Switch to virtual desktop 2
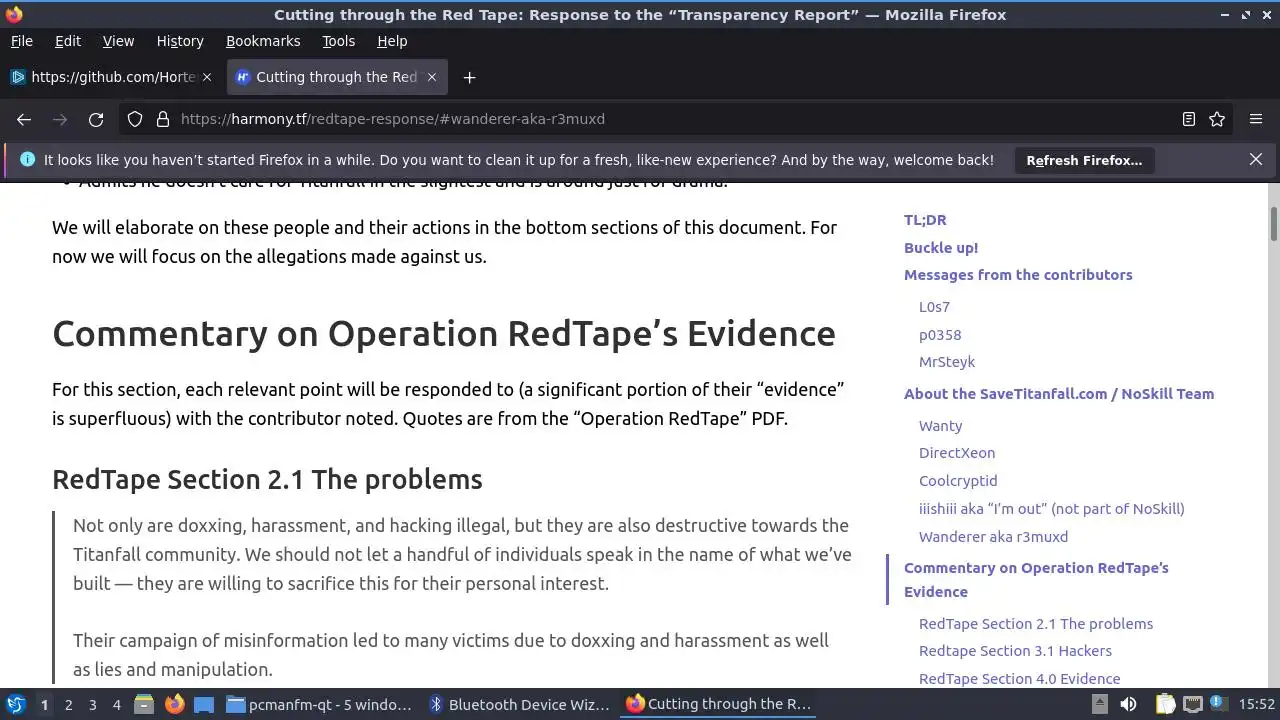 pos(68,704)
